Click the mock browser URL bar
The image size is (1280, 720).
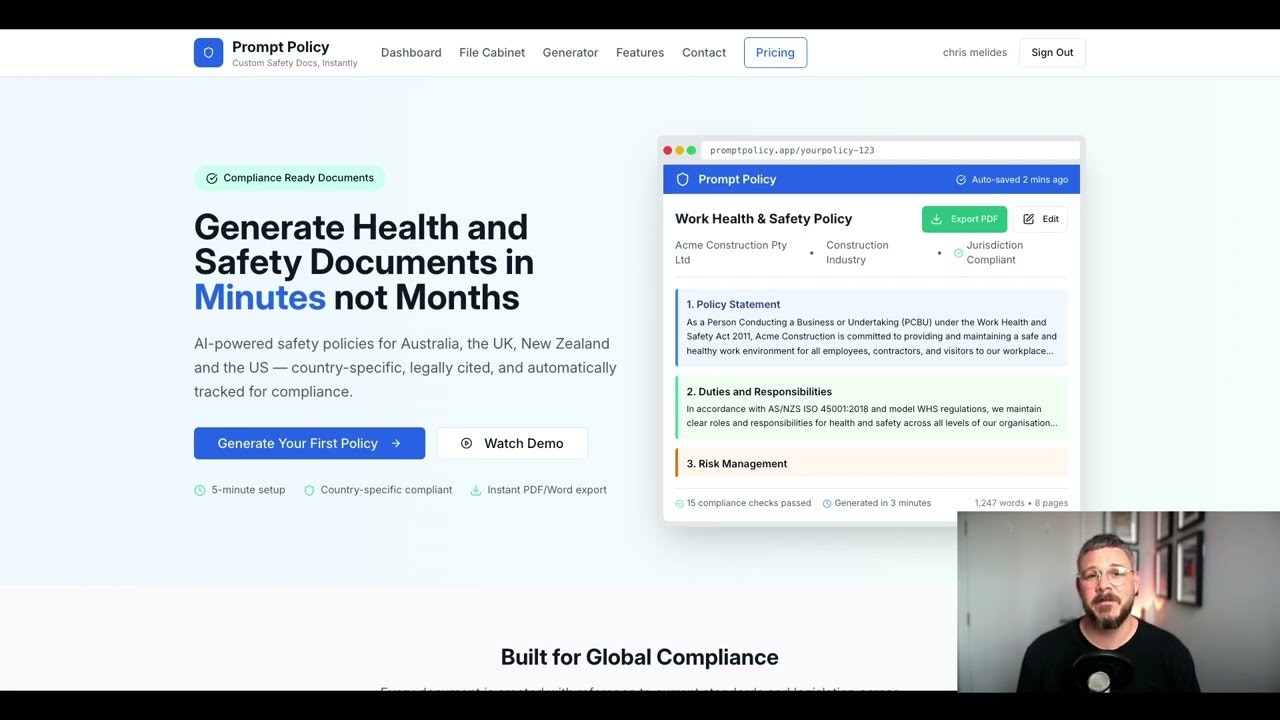click(x=890, y=150)
